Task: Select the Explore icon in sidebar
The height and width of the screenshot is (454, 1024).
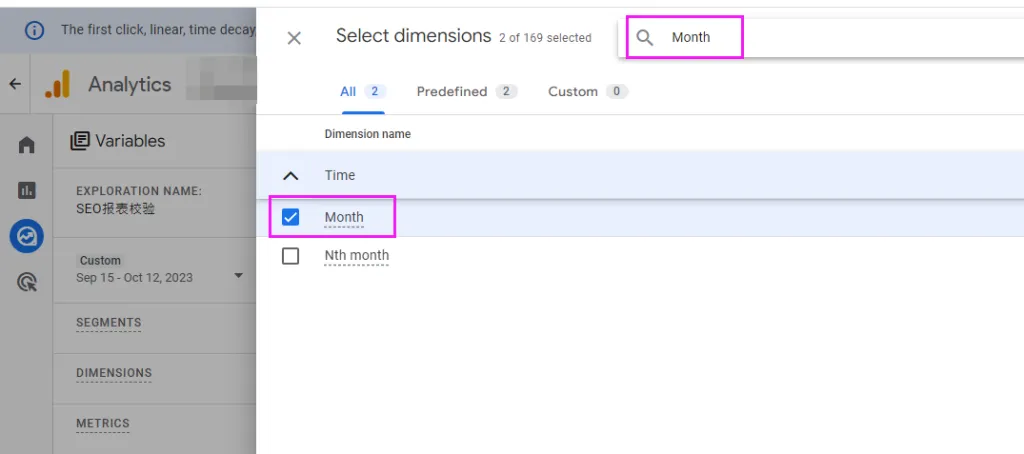Action: [26, 236]
